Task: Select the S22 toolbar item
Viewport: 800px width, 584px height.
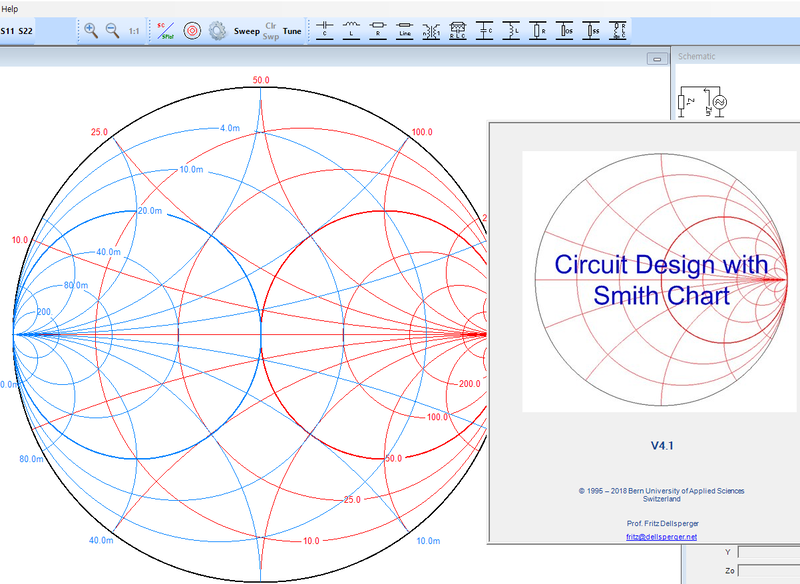Action: pos(26,31)
